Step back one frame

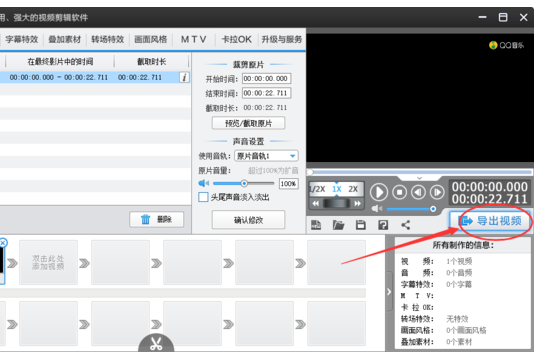418,192
